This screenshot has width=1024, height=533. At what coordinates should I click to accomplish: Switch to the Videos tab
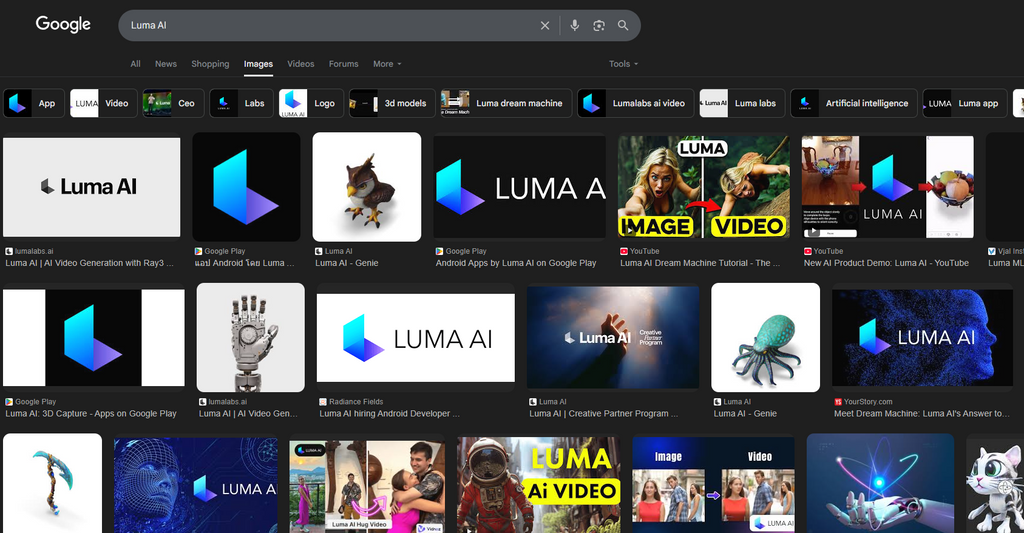click(x=300, y=64)
